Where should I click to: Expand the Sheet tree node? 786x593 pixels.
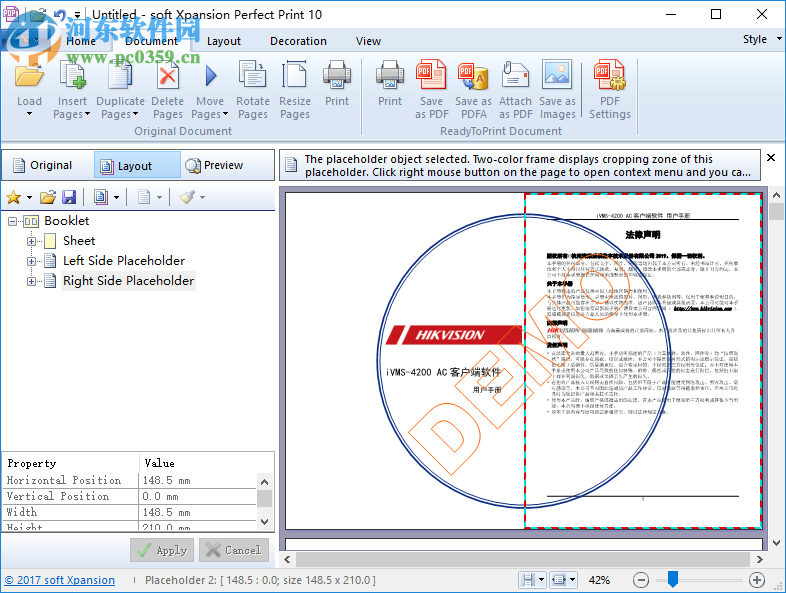point(31,241)
